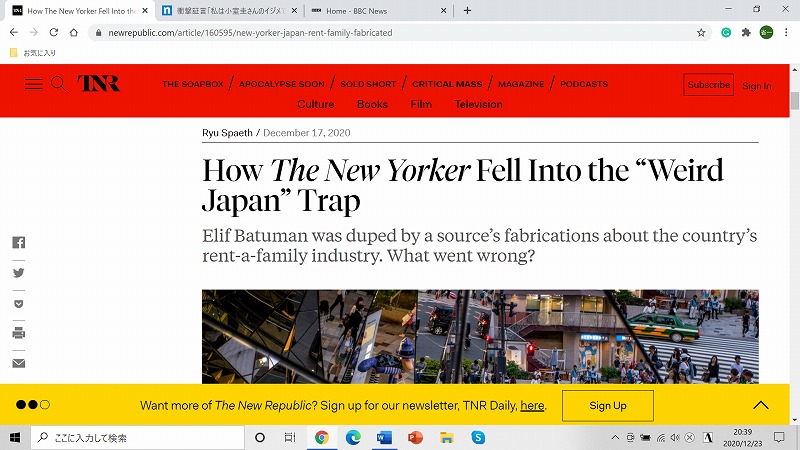Open the Magazine section

point(521,84)
